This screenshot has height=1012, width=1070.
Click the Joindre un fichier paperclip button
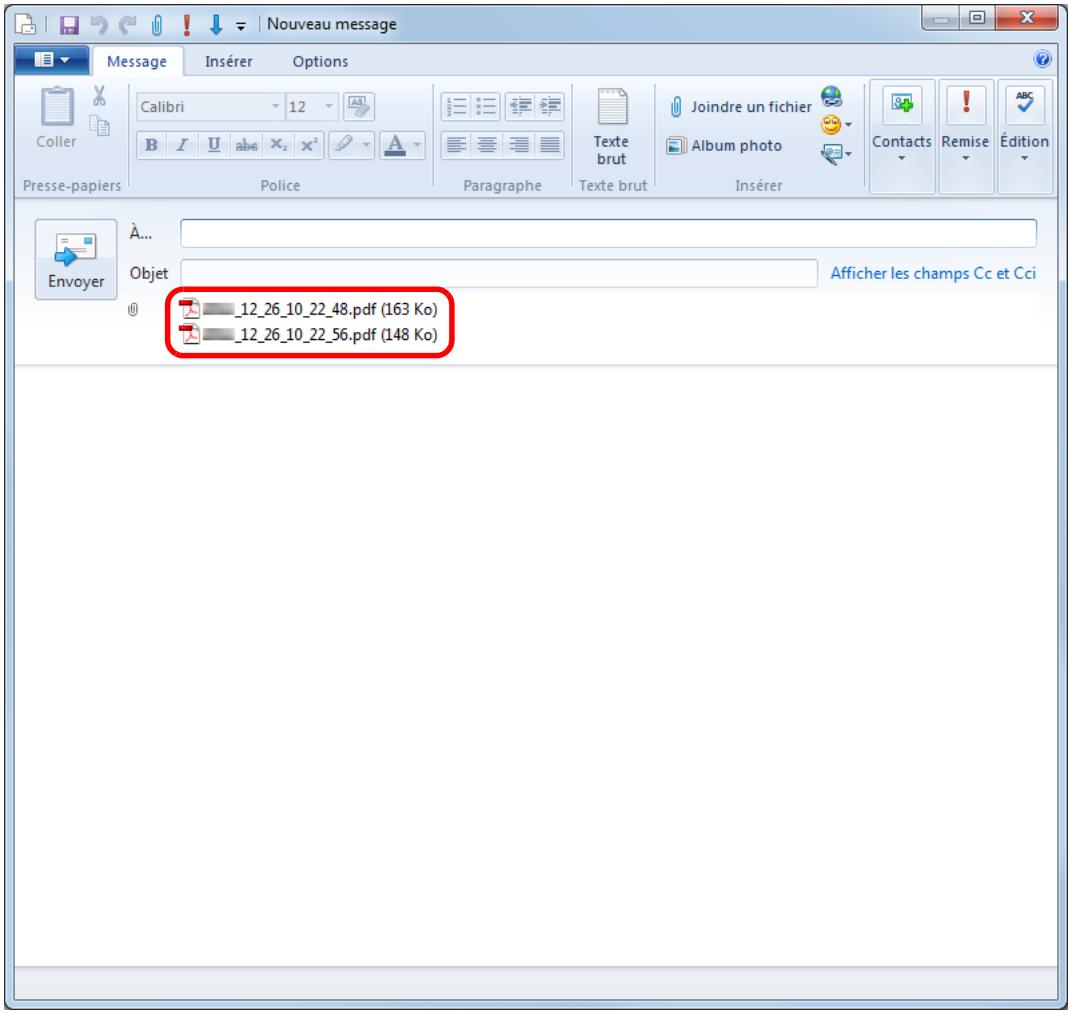tap(736, 107)
